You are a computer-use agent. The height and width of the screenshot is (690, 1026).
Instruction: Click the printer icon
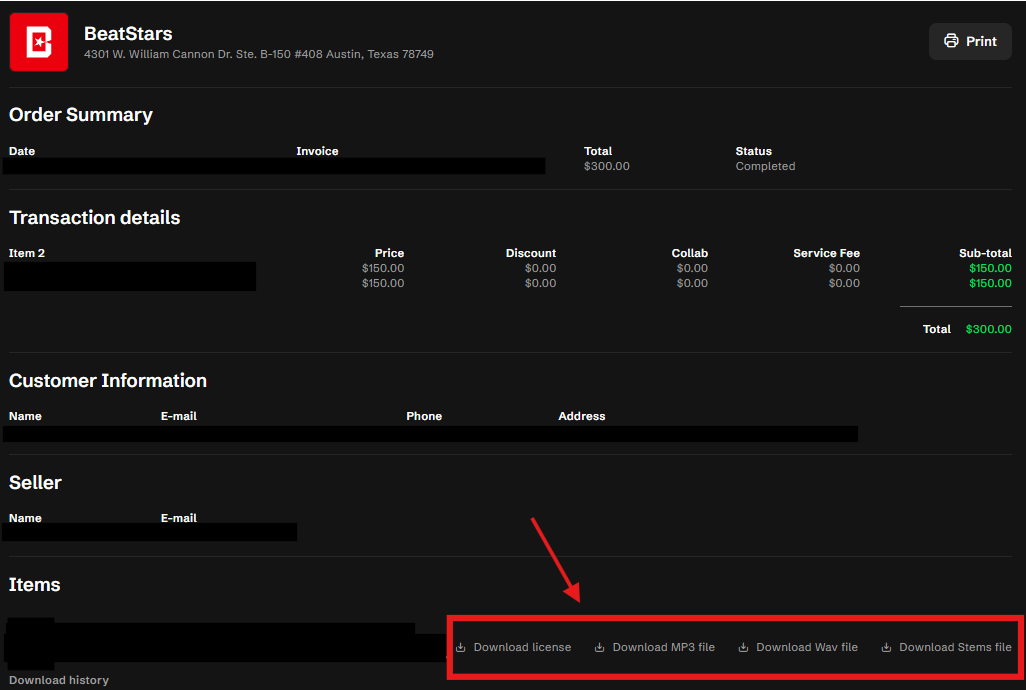pos(951,41)
